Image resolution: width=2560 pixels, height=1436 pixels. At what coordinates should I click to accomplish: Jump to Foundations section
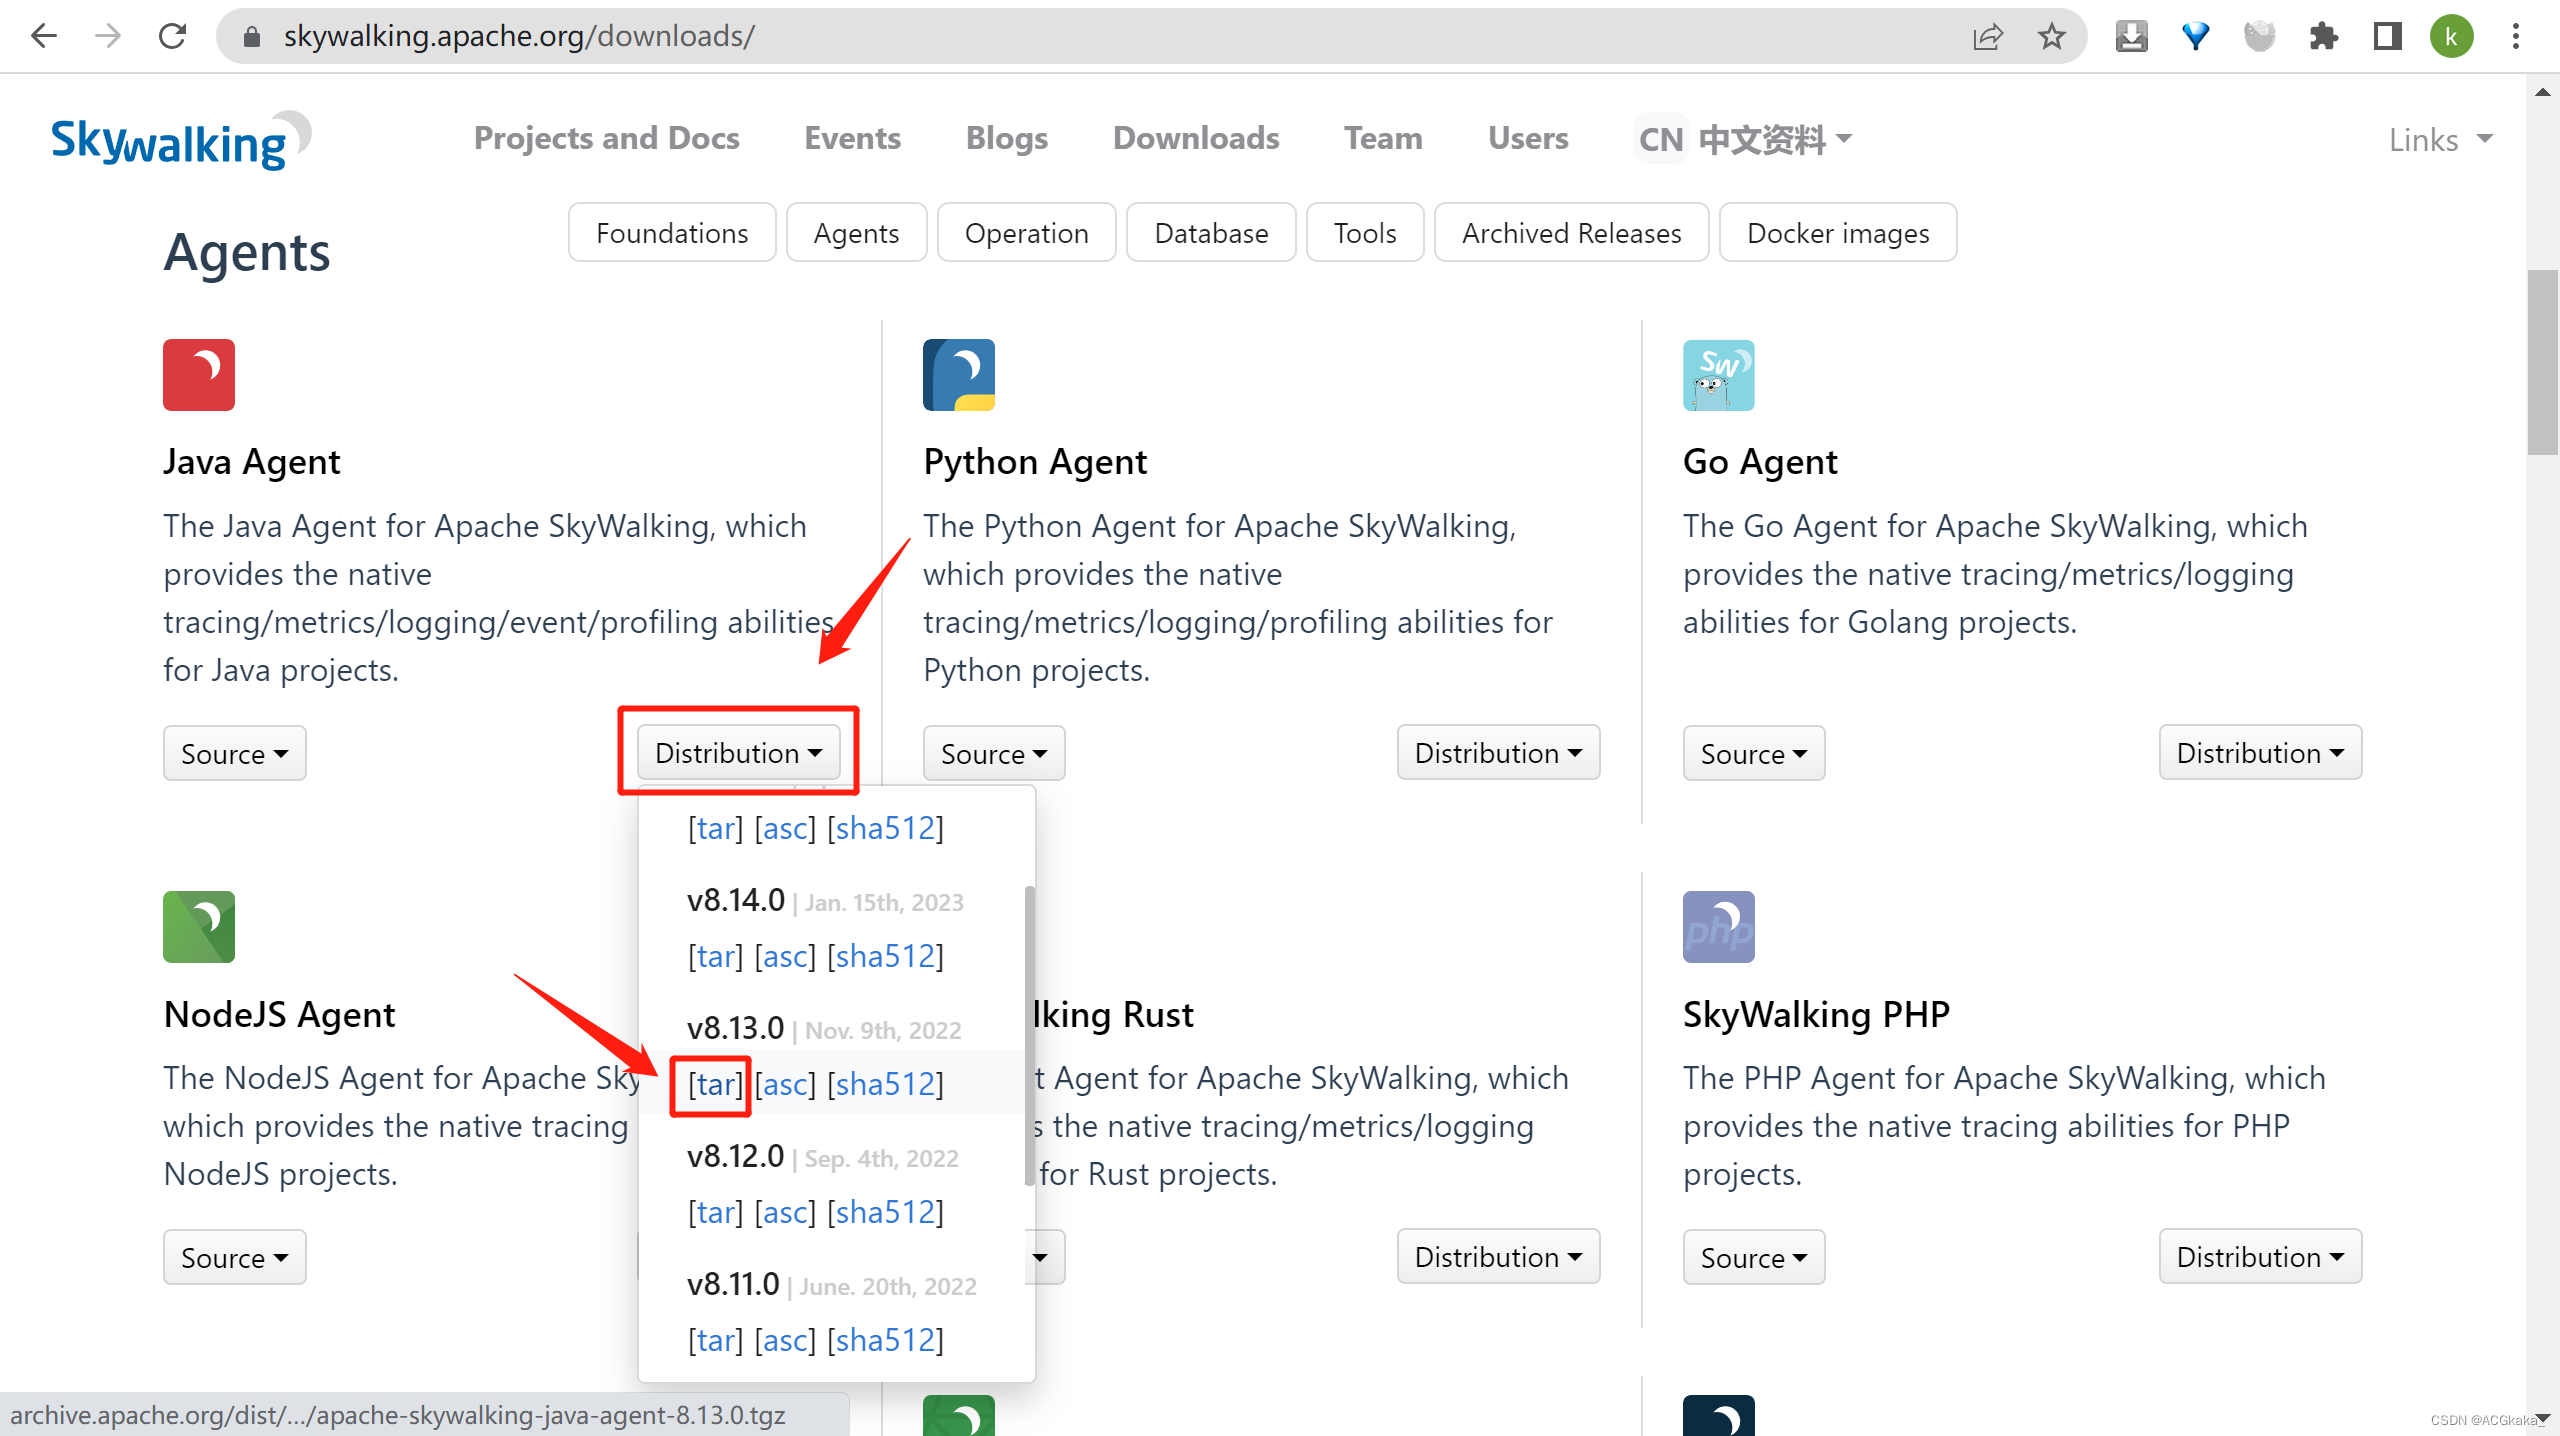tap(672, 233)
